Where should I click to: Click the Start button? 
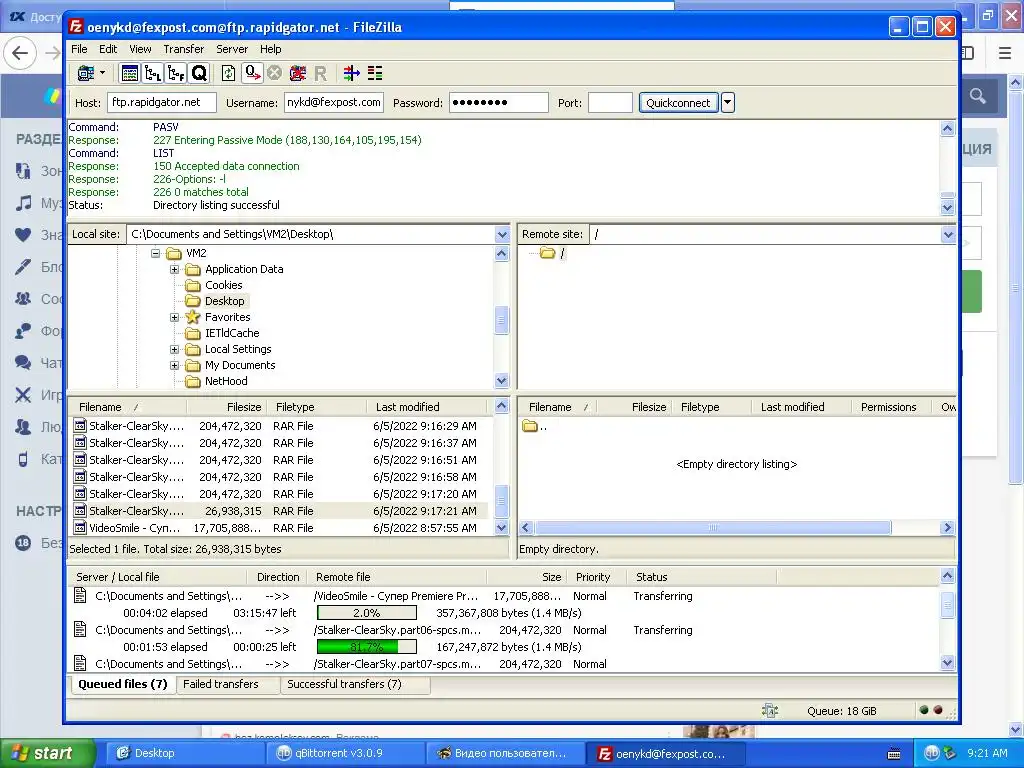(x=47, y=753)
